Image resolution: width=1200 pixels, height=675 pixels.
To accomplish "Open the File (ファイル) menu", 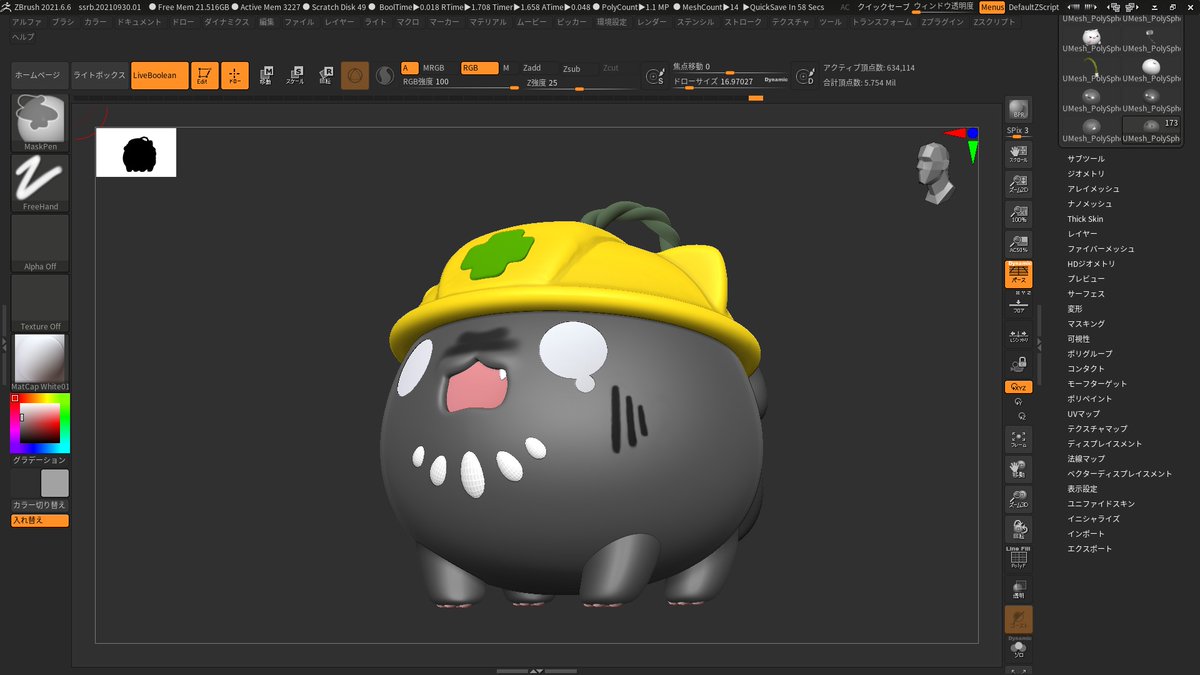I will tap(299, 21).
